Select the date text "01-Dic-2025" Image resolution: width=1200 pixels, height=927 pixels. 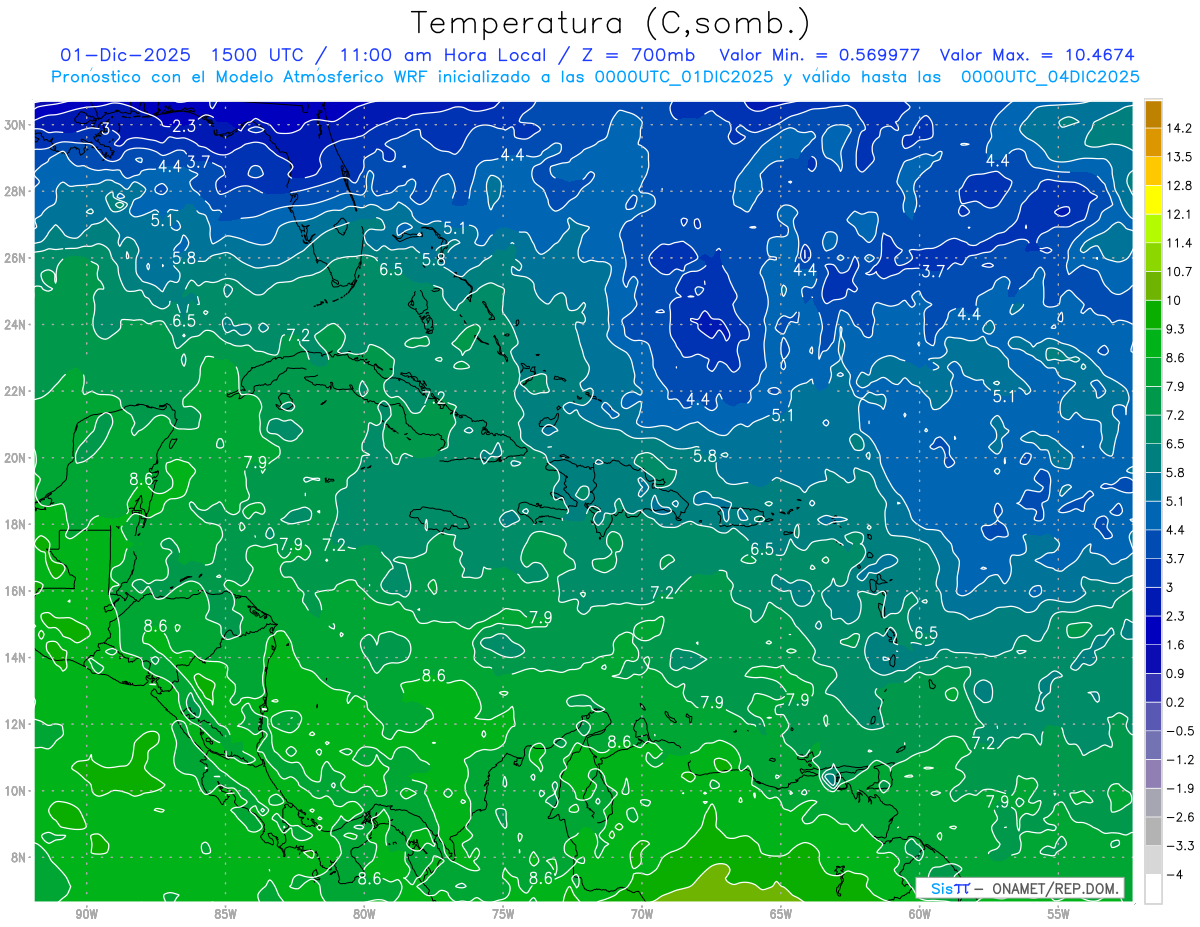[126, 54]
